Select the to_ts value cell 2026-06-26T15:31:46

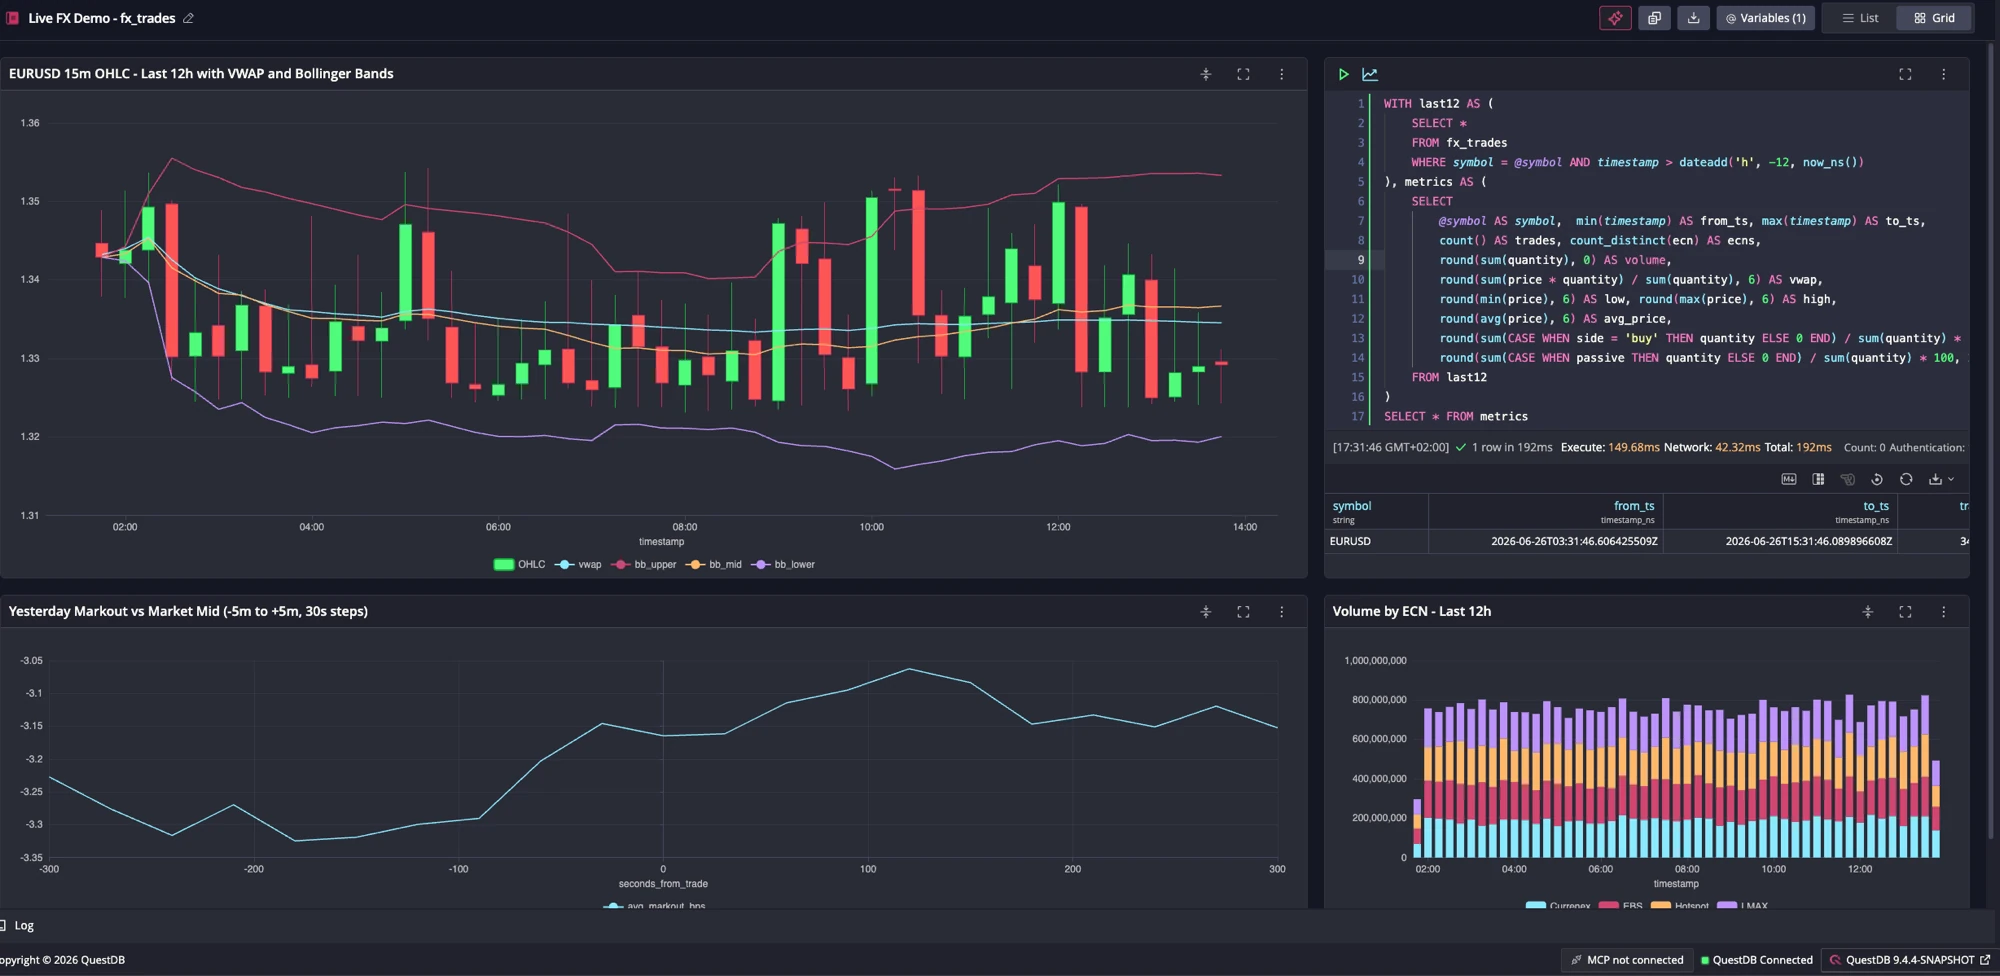tap(1780, 541)
